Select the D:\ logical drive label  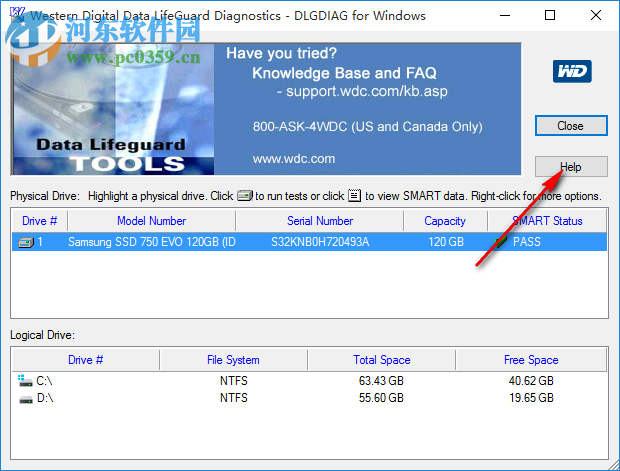click(45, 398)
